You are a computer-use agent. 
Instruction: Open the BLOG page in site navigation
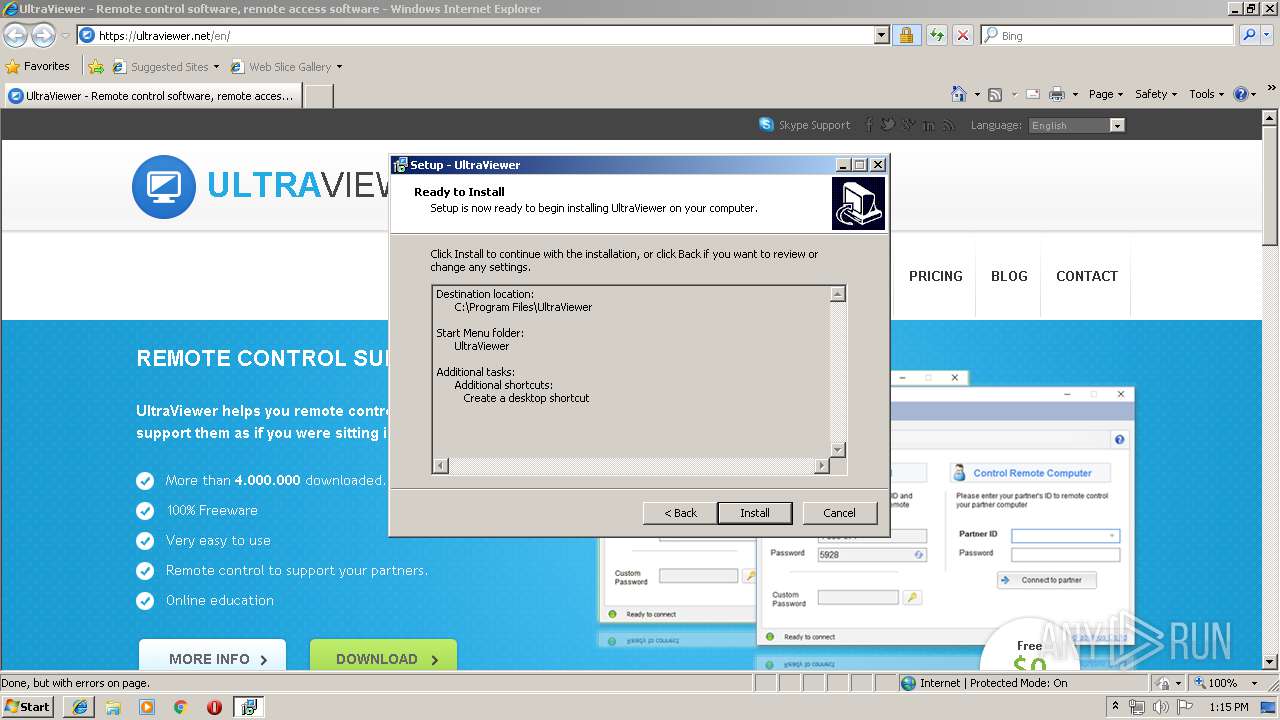pyautogui.click(x=1009, y=276)
